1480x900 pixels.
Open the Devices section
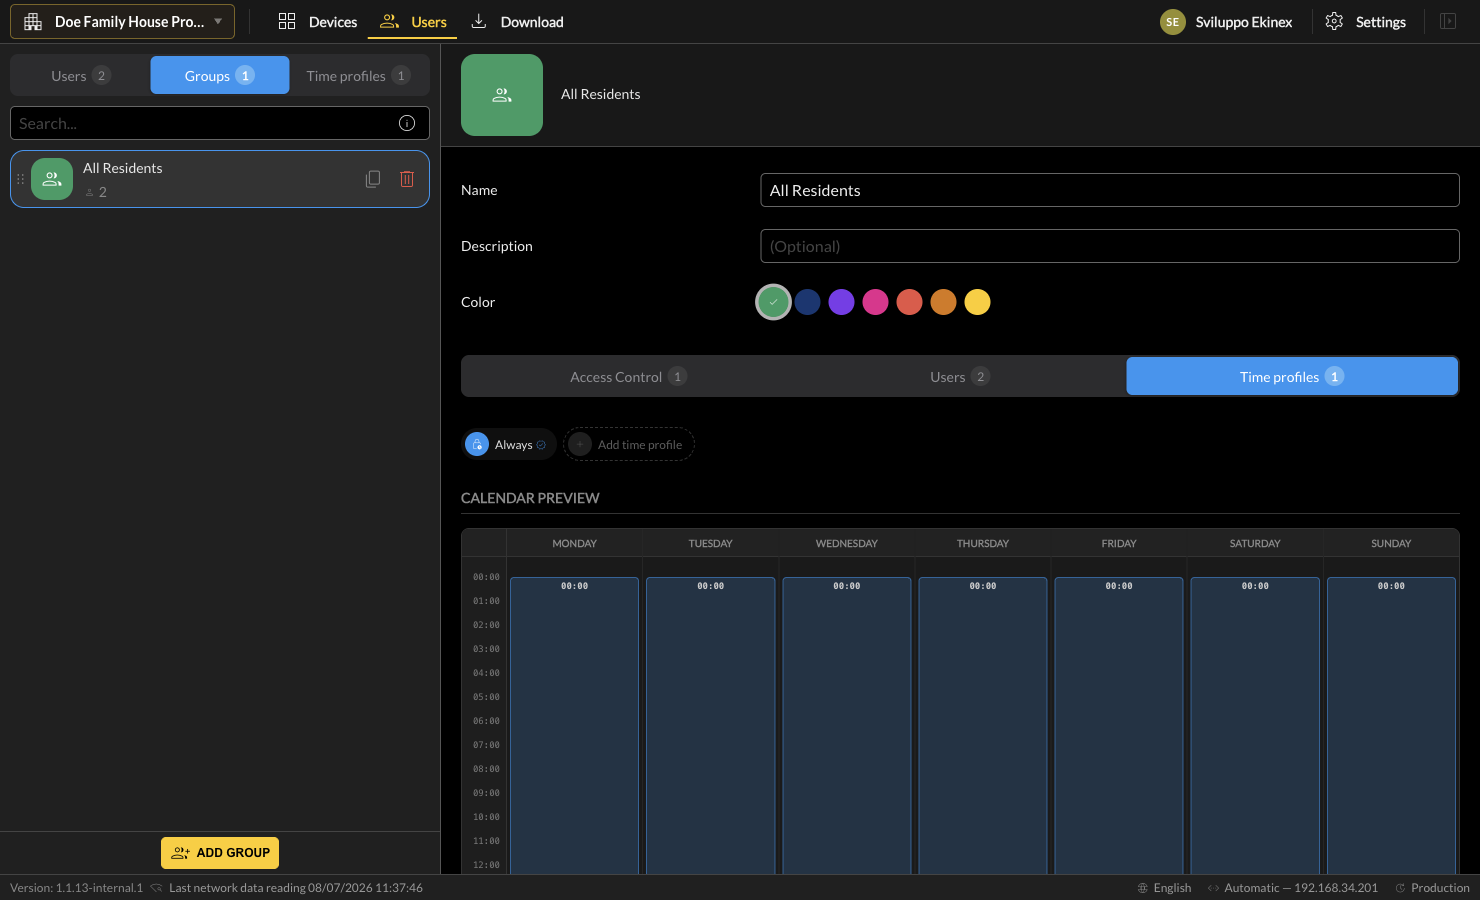tap(317, 21)
